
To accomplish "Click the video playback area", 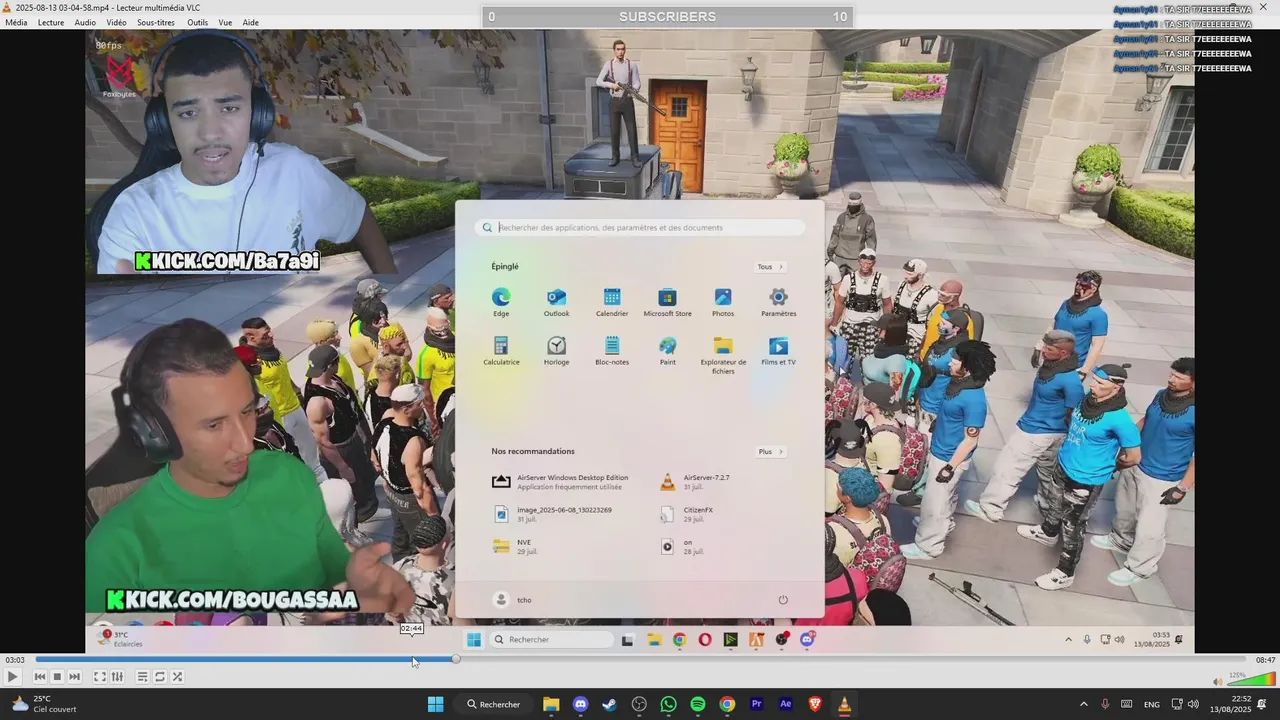I will pos(640,340).
